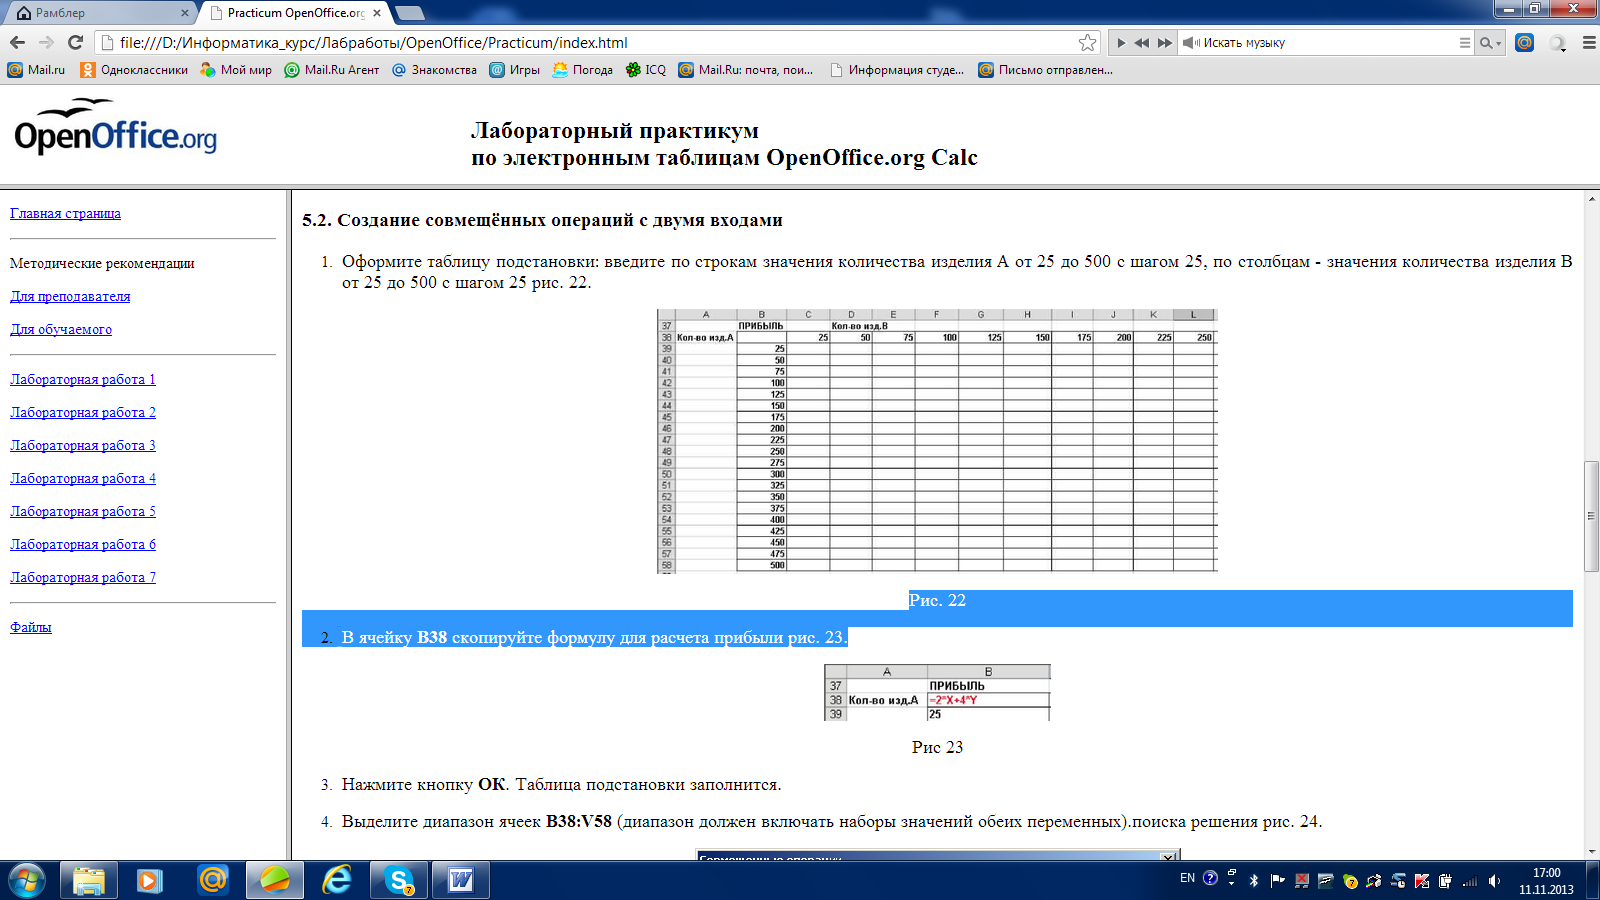Viewport: 1600px width, 900px height.
Task: Close the Рамблер tab
Action: tap(185, 13)
